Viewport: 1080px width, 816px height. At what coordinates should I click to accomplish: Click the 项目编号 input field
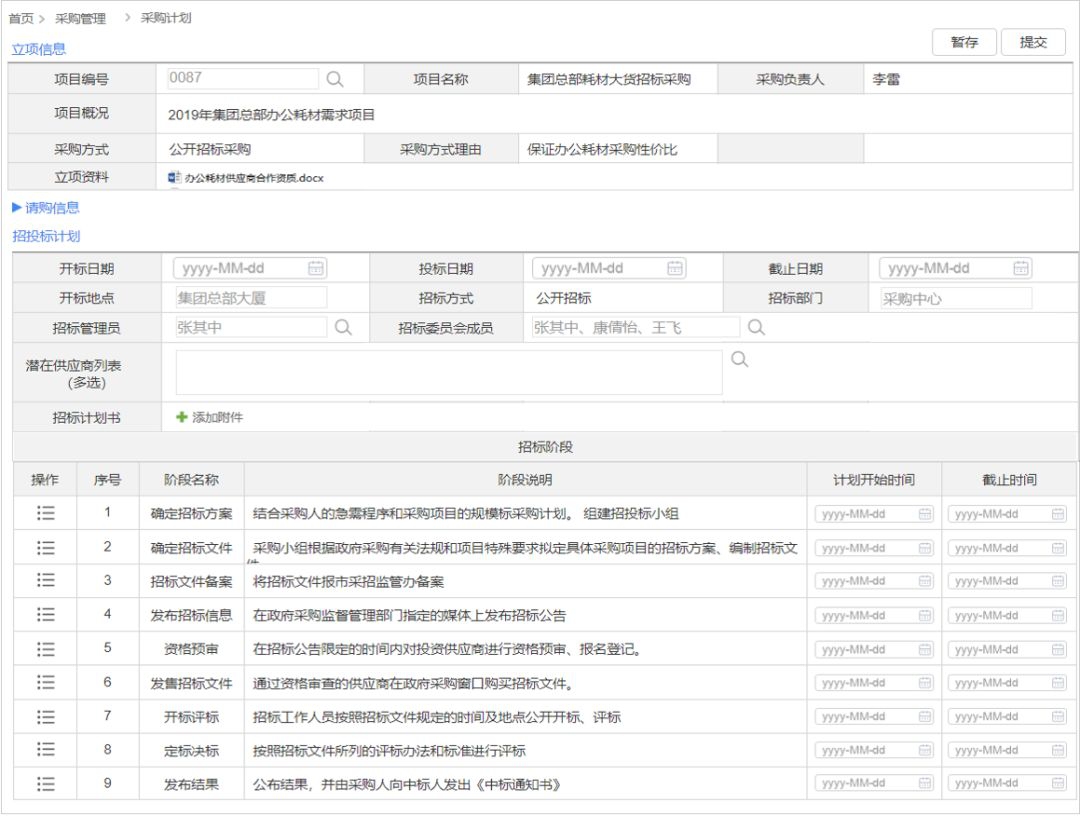(x=243, y=79)
